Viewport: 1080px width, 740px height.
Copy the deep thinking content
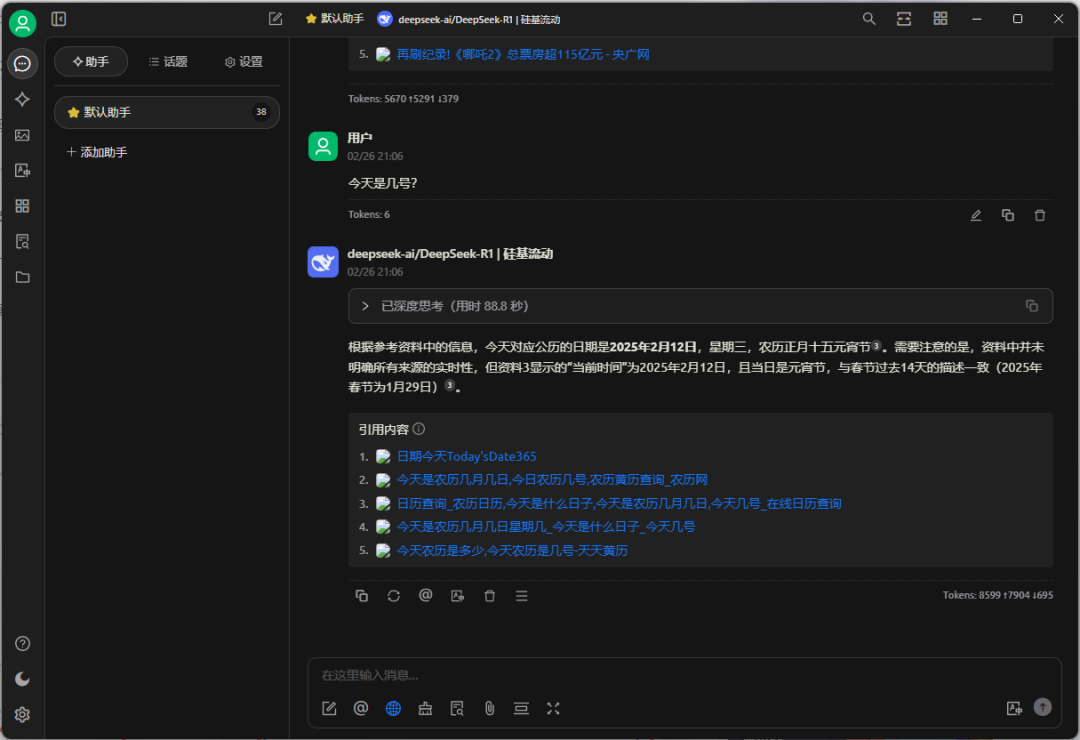1032,306
